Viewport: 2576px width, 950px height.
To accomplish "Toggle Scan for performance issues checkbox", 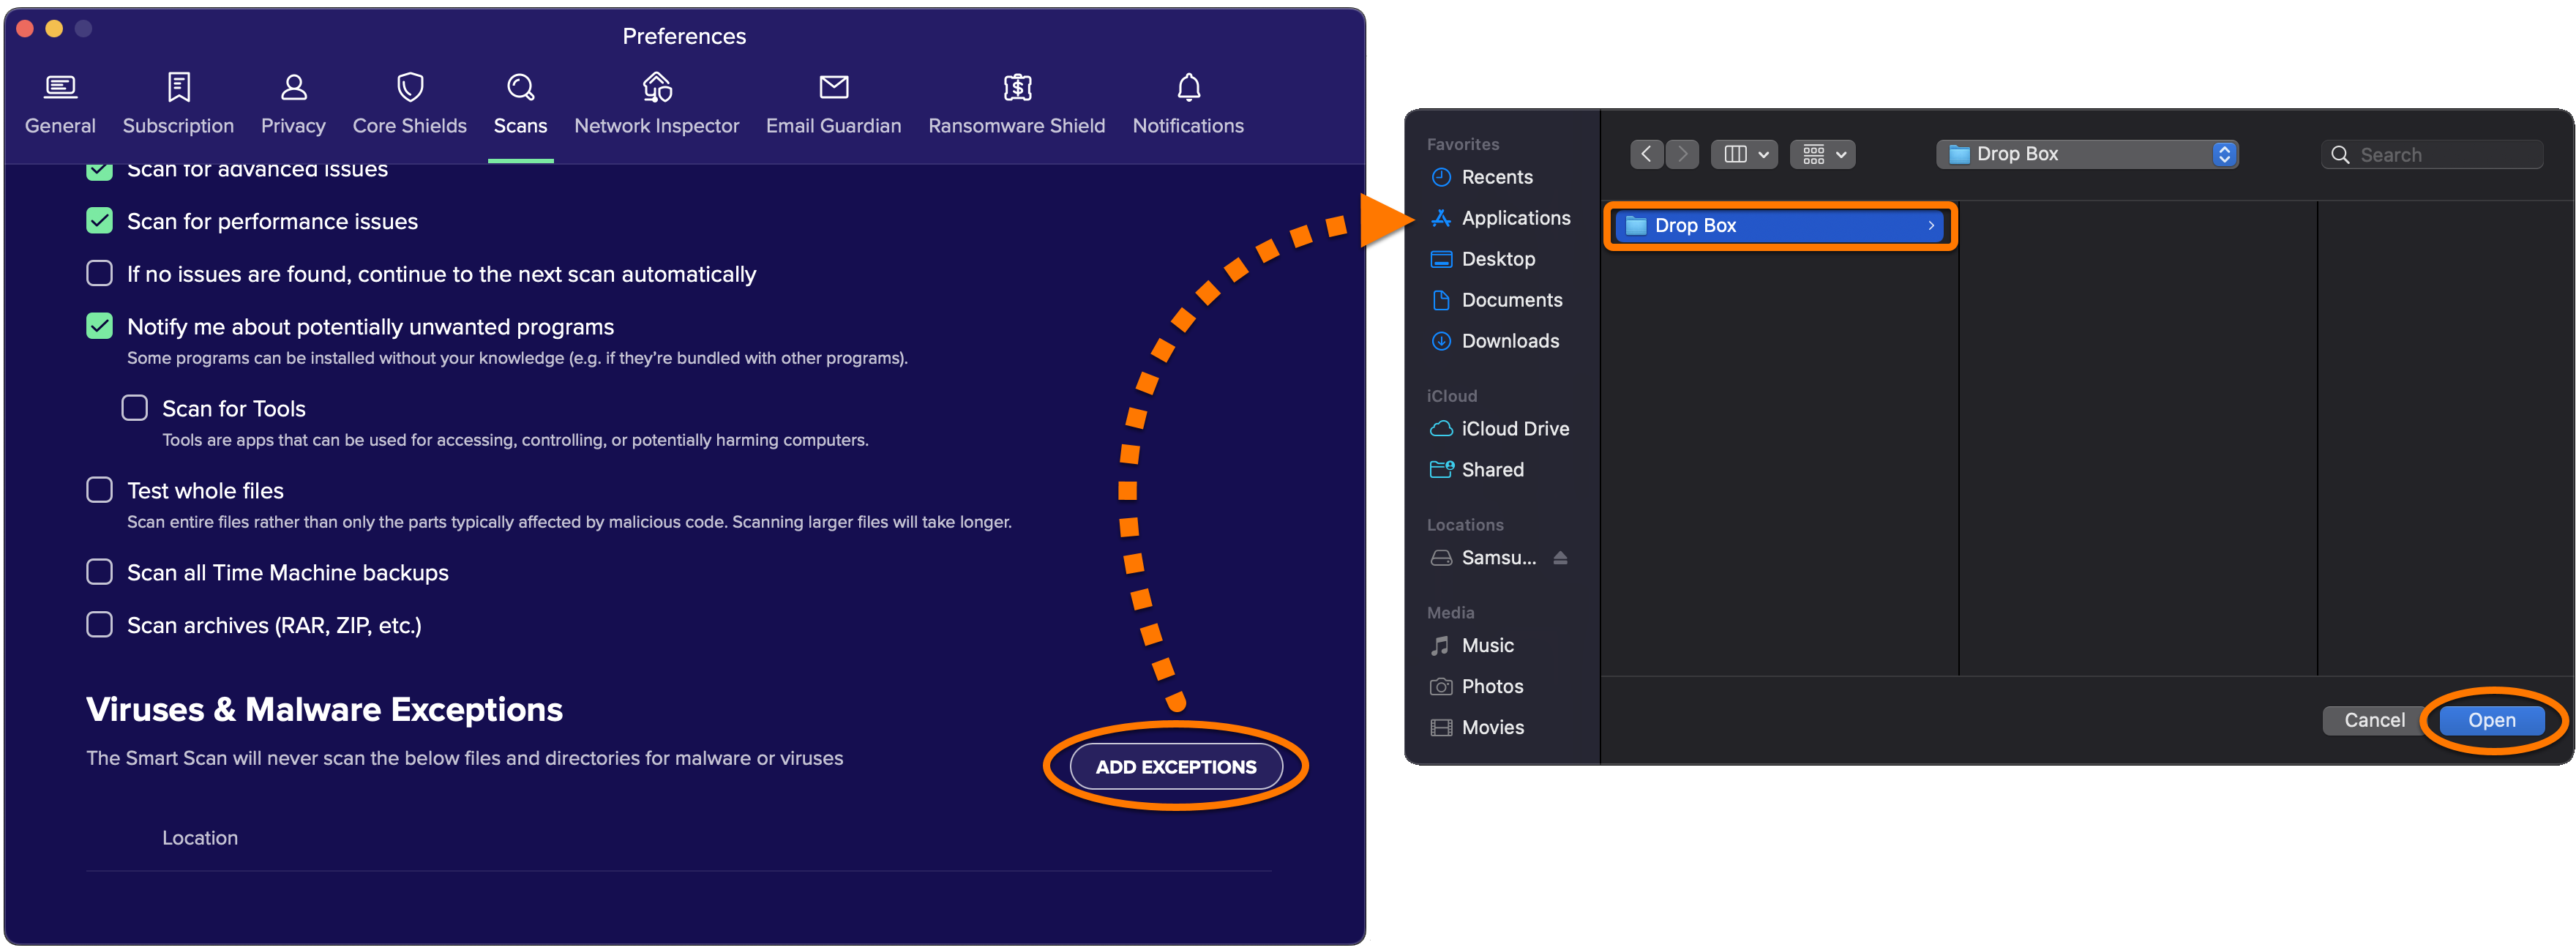I will click(99, 220).
